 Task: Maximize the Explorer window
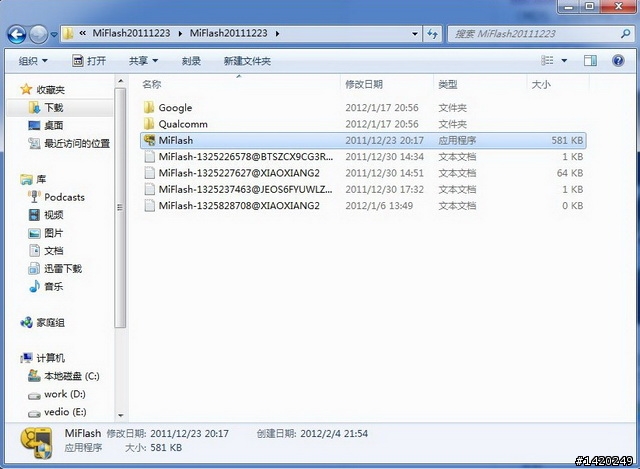(x=589, y=7)
